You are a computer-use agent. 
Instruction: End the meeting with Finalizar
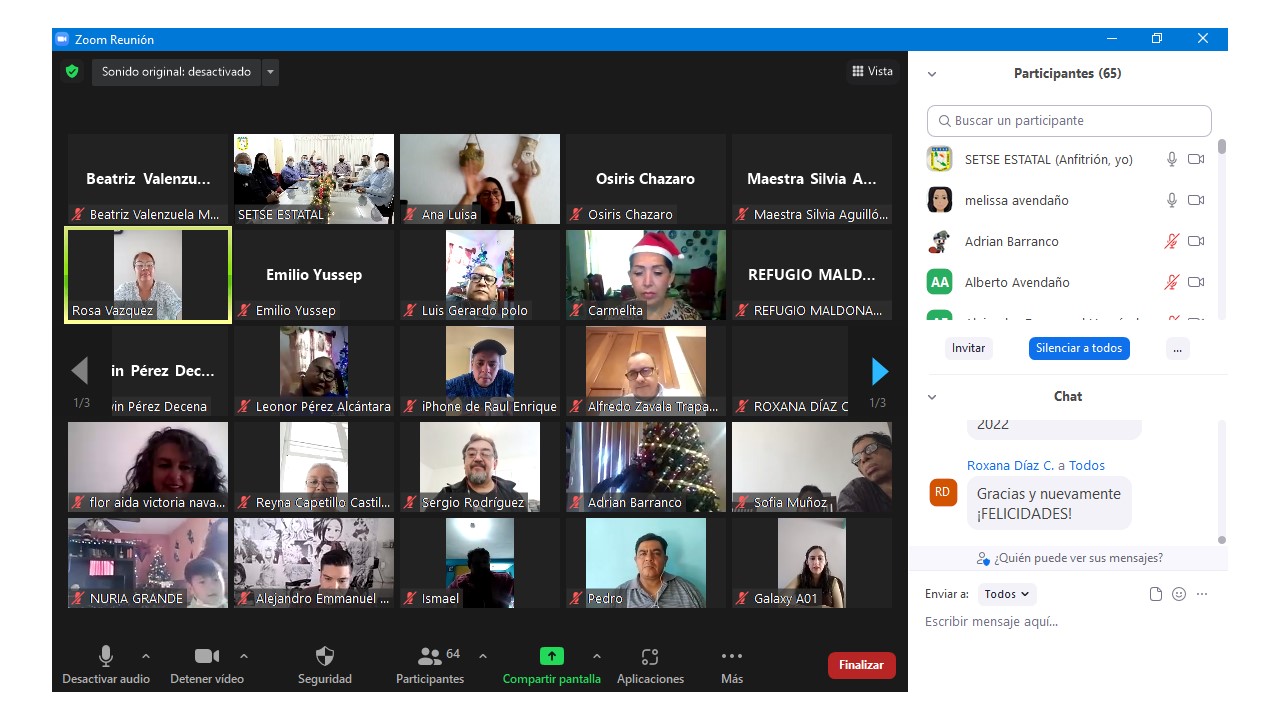coord(862,665)
